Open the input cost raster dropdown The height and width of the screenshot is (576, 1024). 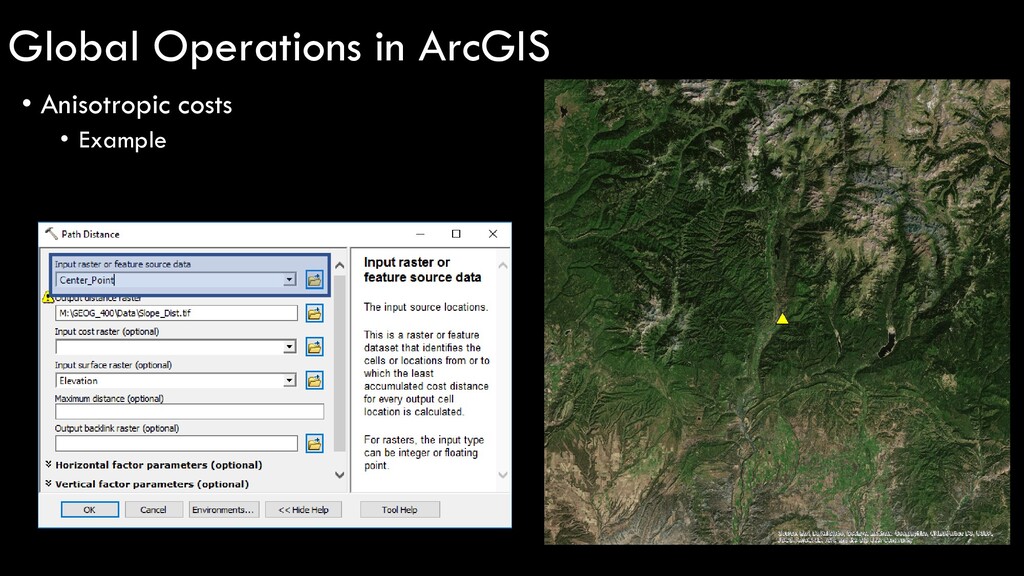(289, 347)
